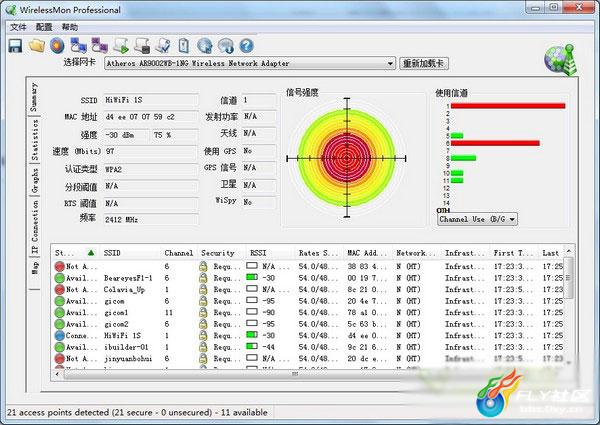Screen dimensions: 600x425
Task: Click the clipboard icon in toolbar
Action: (x=184, y=46)
